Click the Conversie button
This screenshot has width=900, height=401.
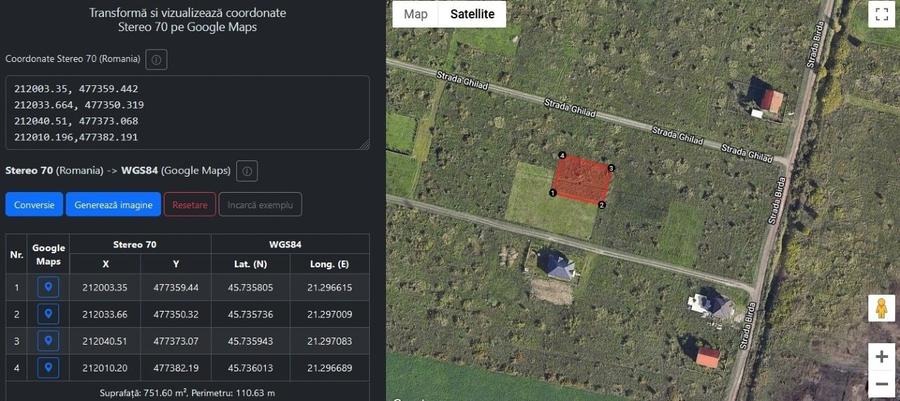tap(34, 205)
